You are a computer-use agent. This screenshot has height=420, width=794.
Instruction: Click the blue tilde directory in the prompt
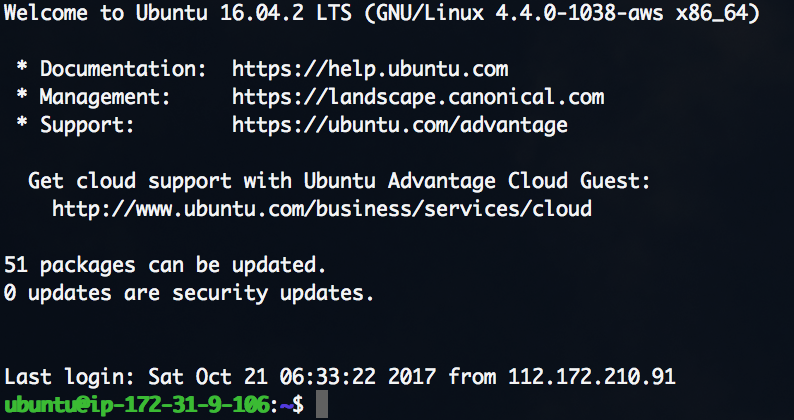point(284,405)
